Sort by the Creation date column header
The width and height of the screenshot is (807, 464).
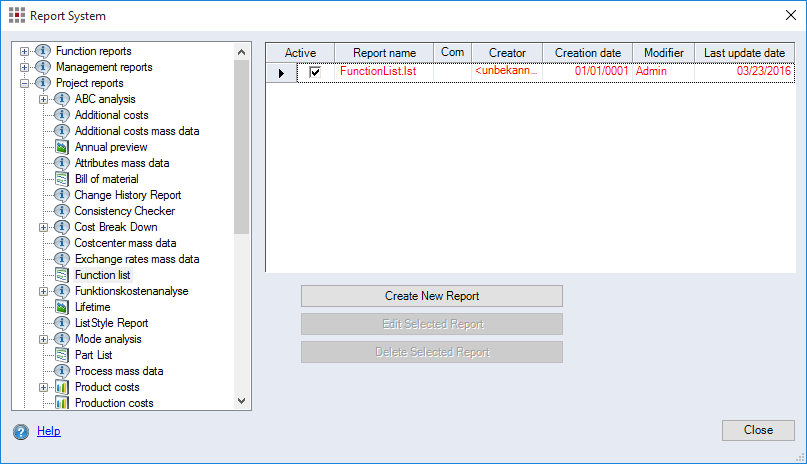587,52
